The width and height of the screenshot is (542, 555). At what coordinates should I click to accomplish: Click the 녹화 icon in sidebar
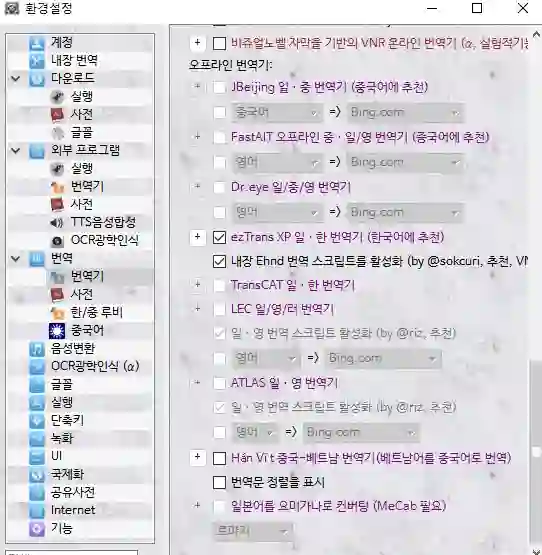tap(36, 439)
